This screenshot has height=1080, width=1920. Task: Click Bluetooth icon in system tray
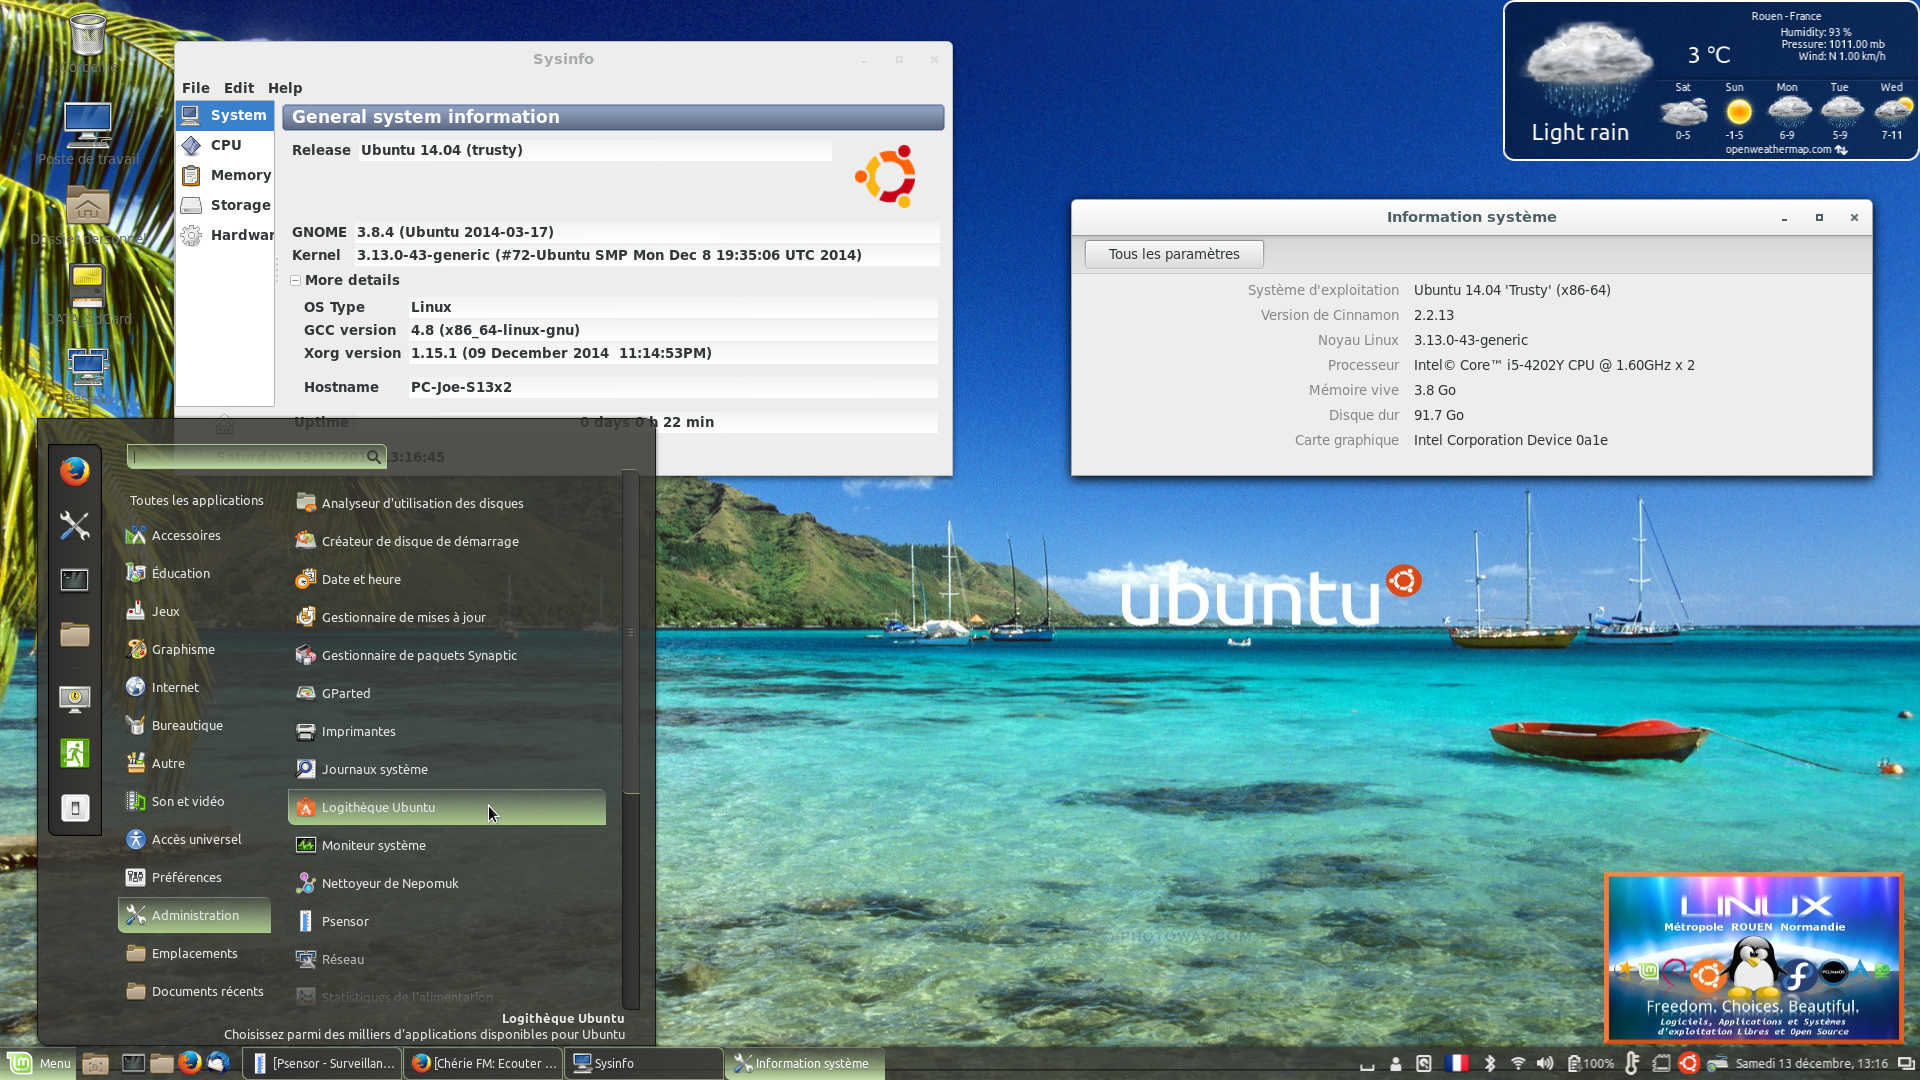1489,1063
